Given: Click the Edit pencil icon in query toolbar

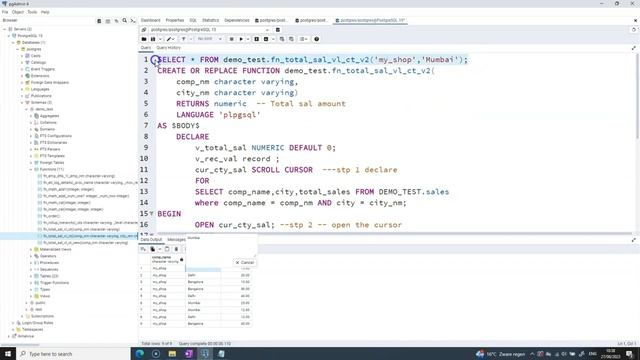Looking at the screenshot, I should pos(169,39).
